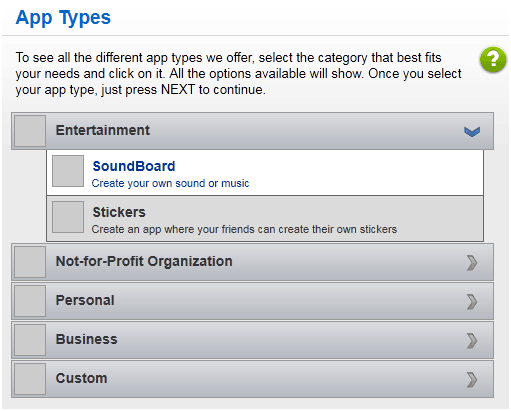Select the SoundBoard app type title
Viewport: 511px width, 411px height.
point(134,166)
